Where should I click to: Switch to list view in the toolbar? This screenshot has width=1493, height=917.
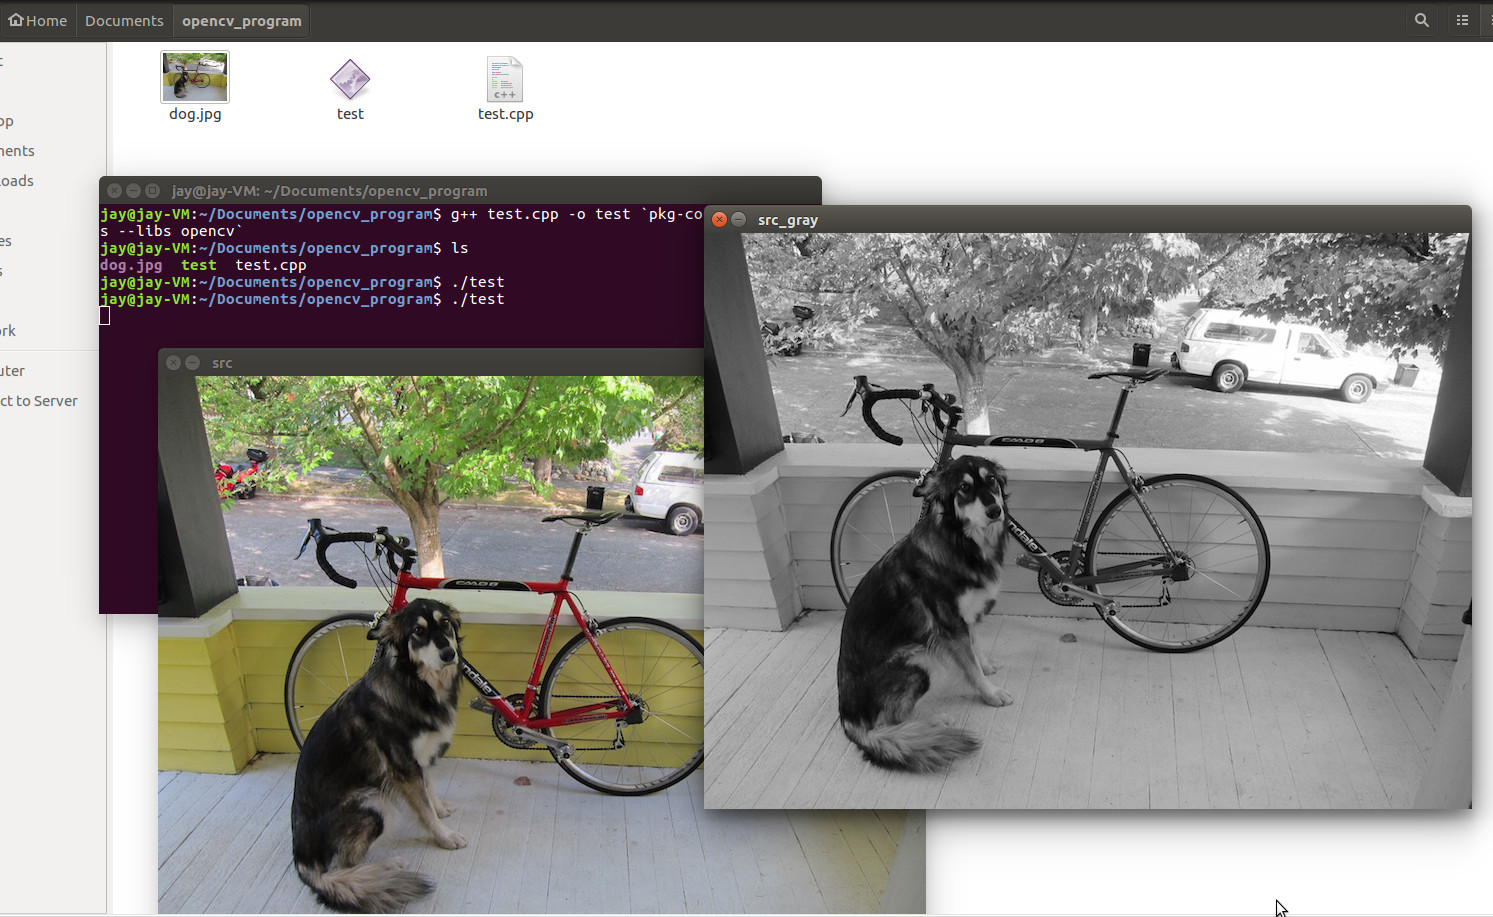[x=1462, y=19]
